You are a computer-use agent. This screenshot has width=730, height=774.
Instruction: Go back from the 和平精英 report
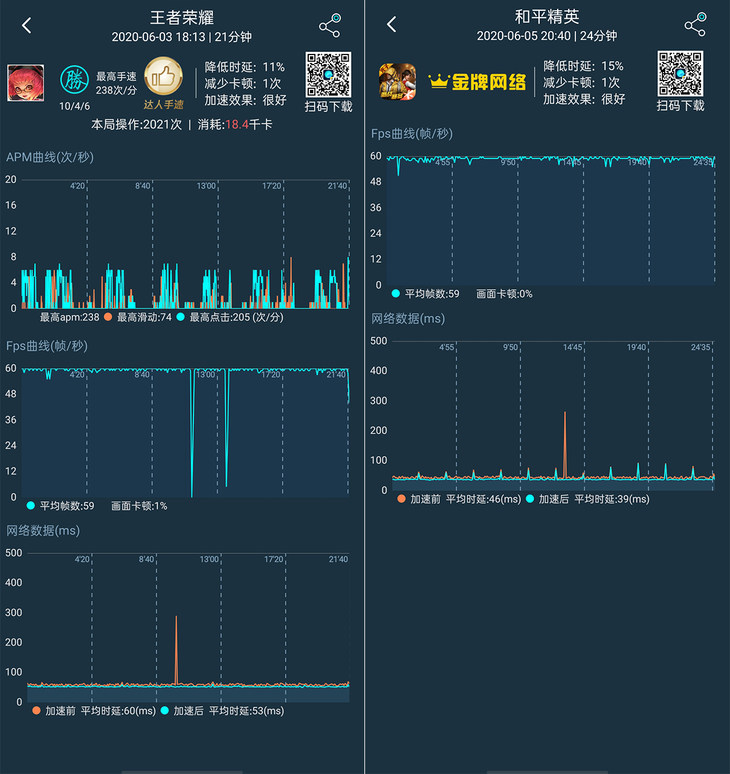pyautogui.click(x=392, y=25)
